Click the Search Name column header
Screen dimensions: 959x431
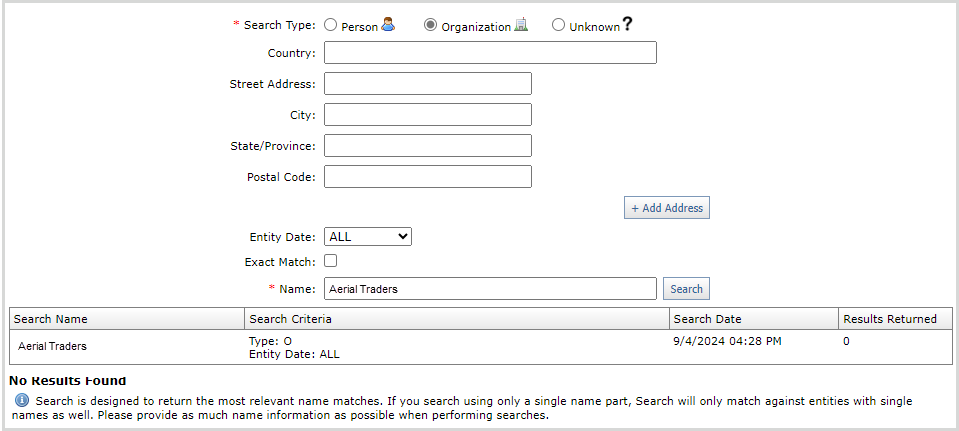51,319
